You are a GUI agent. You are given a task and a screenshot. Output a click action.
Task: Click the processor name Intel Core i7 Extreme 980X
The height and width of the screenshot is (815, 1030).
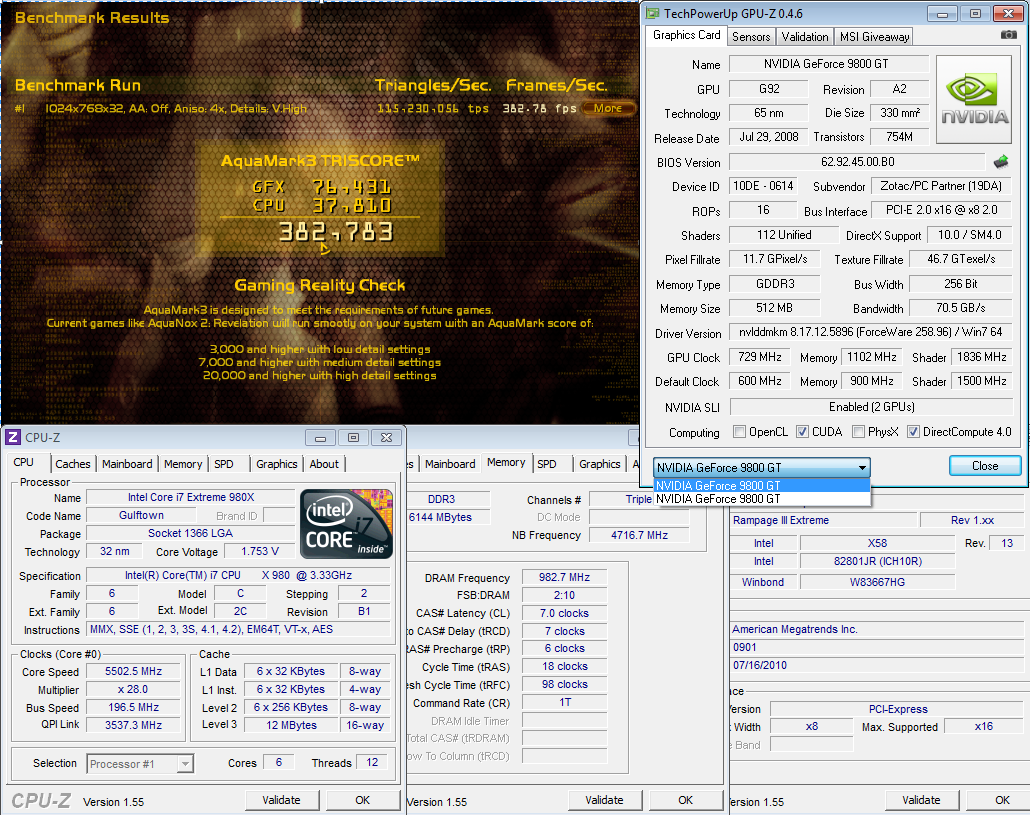coord(190,497)
